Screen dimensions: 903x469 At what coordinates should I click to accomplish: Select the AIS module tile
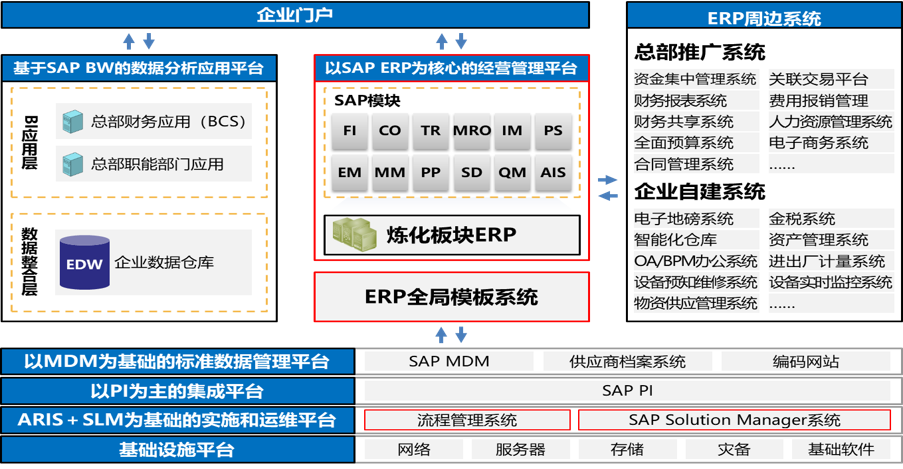click(553, 172)
